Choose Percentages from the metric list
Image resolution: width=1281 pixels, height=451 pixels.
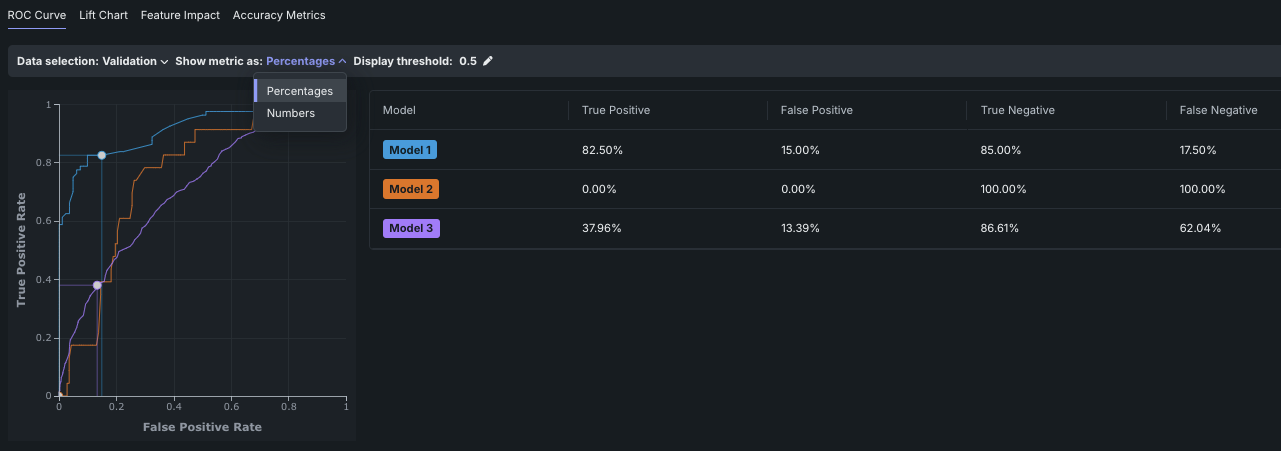(x=299, y=91)
